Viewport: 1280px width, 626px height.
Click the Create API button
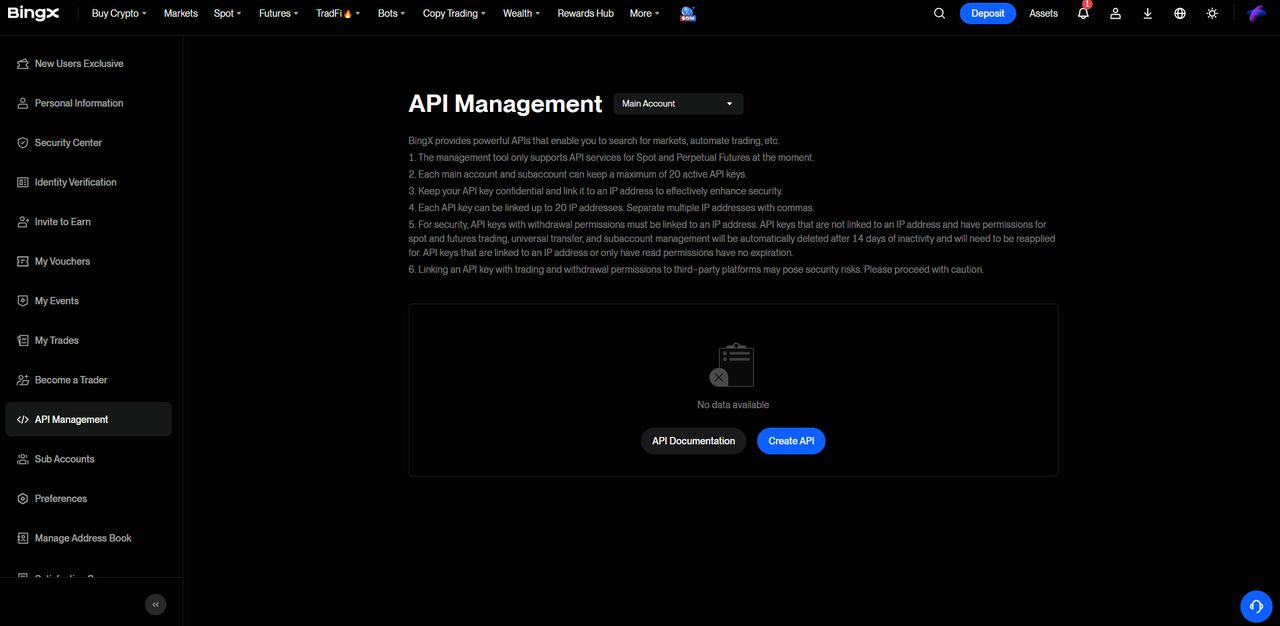click(x=791, y=441)
